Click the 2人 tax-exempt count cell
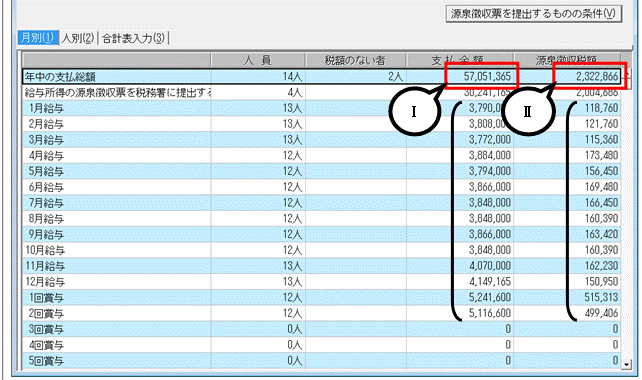Screen dimensions: 642x380 coord(395,77)
